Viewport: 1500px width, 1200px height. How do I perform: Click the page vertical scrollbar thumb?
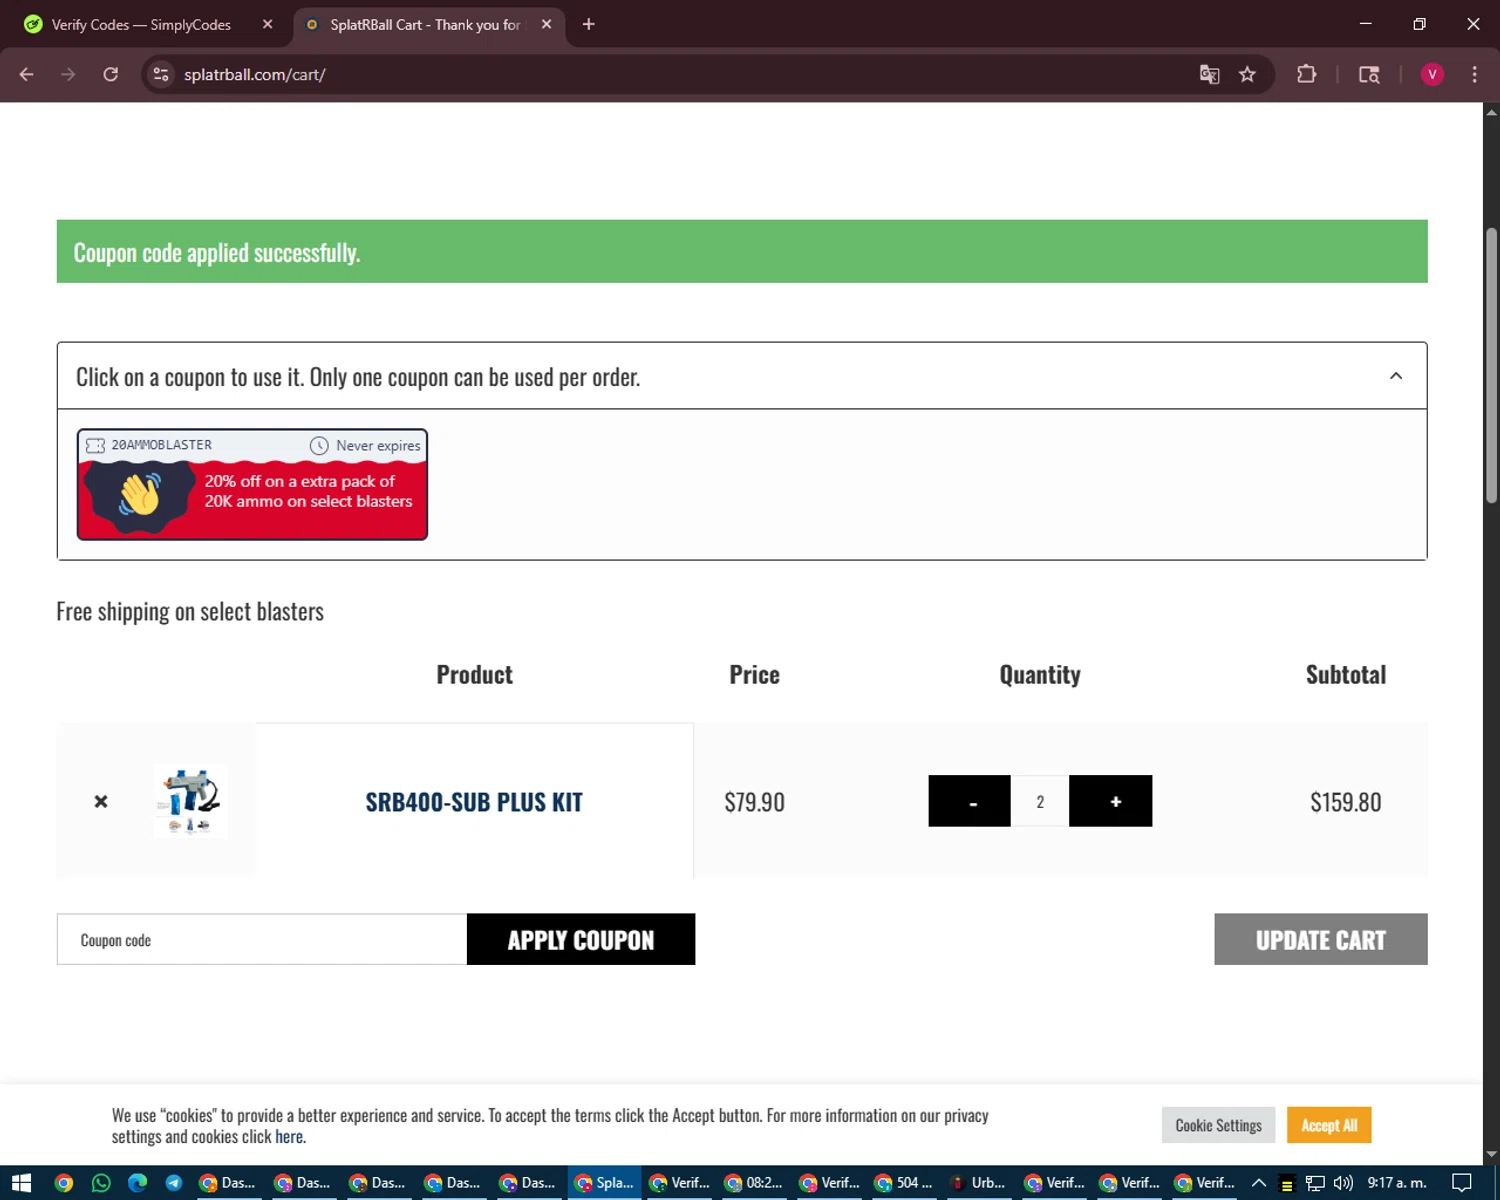pyautogui.click(x=1491, y=365)
